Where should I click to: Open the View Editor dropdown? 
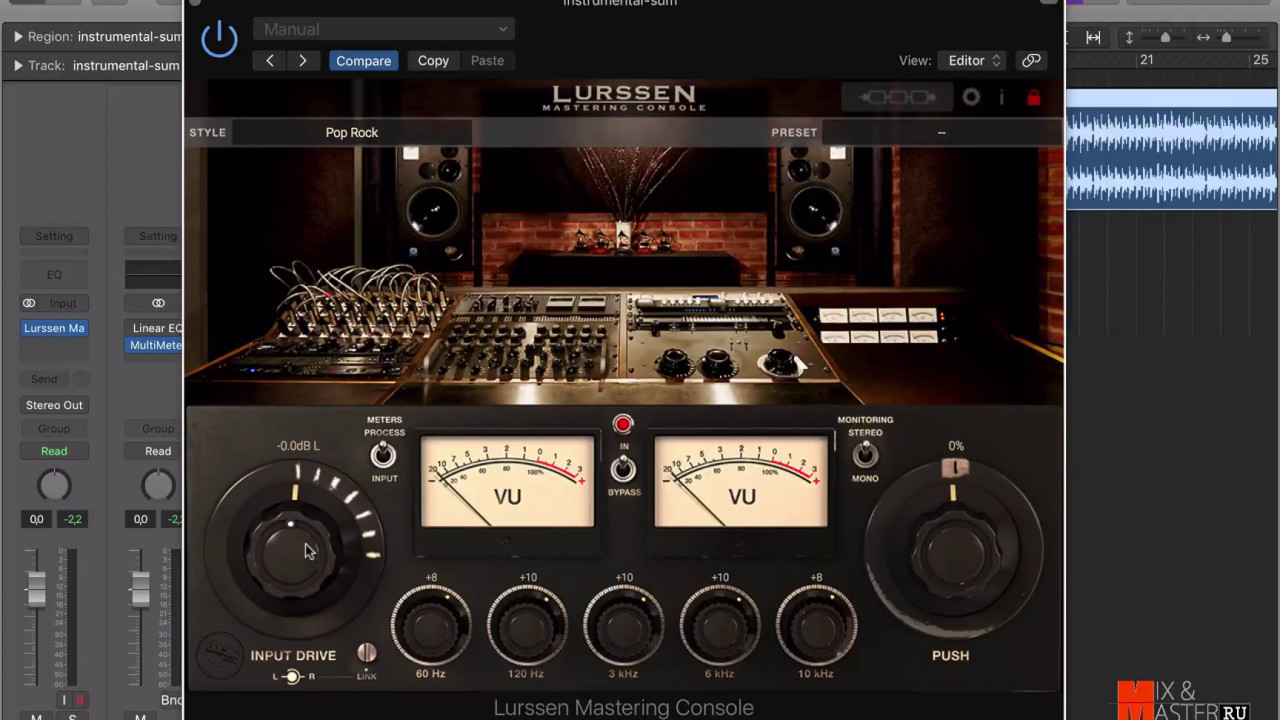point(974,61)
